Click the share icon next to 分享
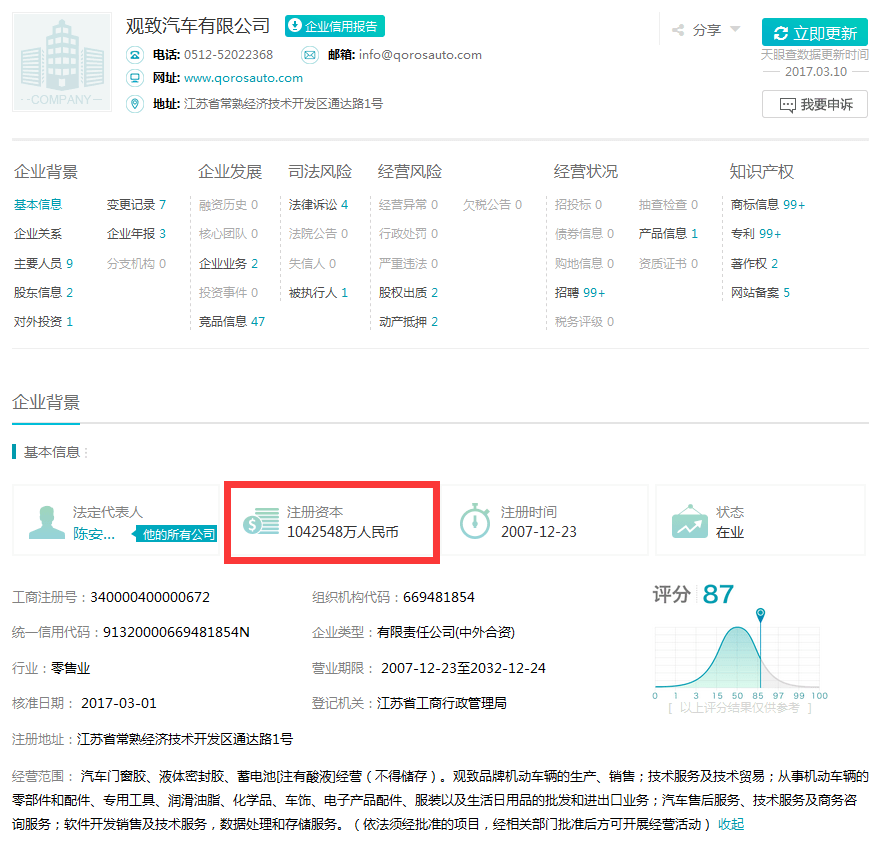This screenshot has width=888, height=857. click(x=678, y=30)
